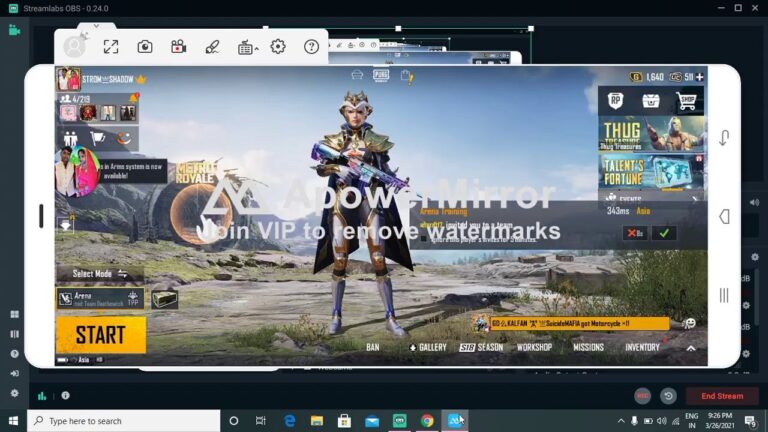Open Streamlabs layout grid icon in sidebar
This screenshot has width=768, height=432.
pos(14,314)
